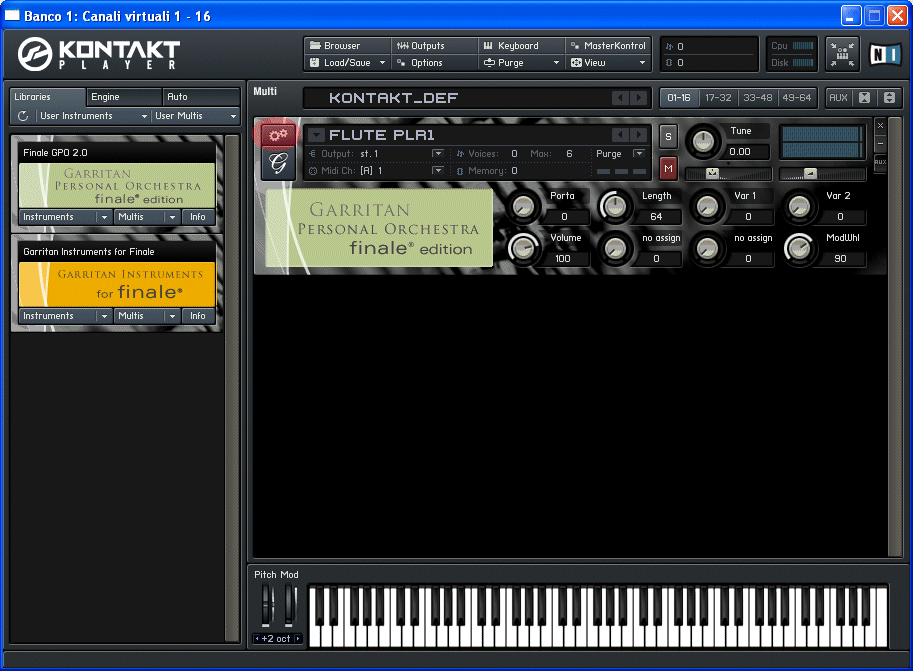The width and height of the screenshot is (913, 671).
Task: Toggle the on-screen Keyboard
Action: coord(520,46)
